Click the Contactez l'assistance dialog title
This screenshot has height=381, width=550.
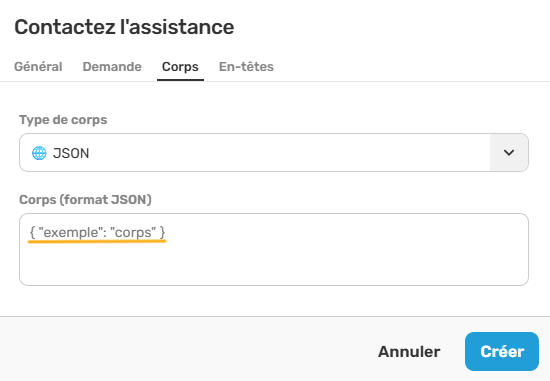tap(124, 27)
